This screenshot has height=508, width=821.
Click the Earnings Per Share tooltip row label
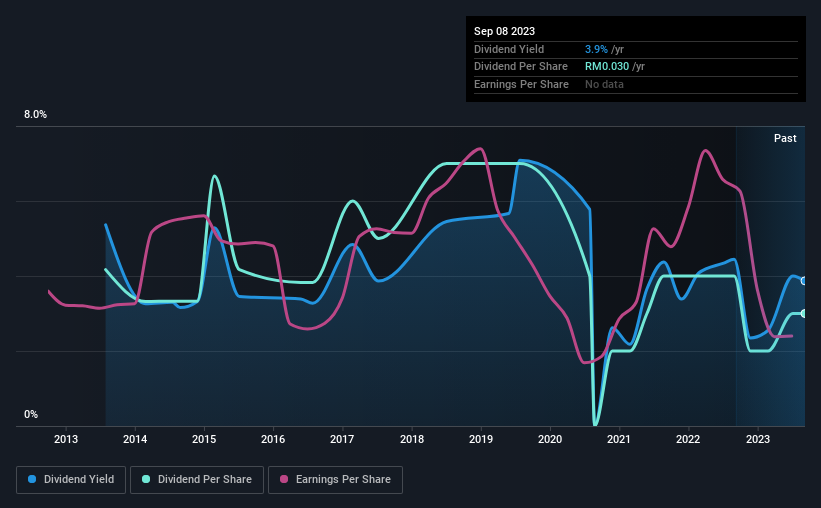pos(521,84)
